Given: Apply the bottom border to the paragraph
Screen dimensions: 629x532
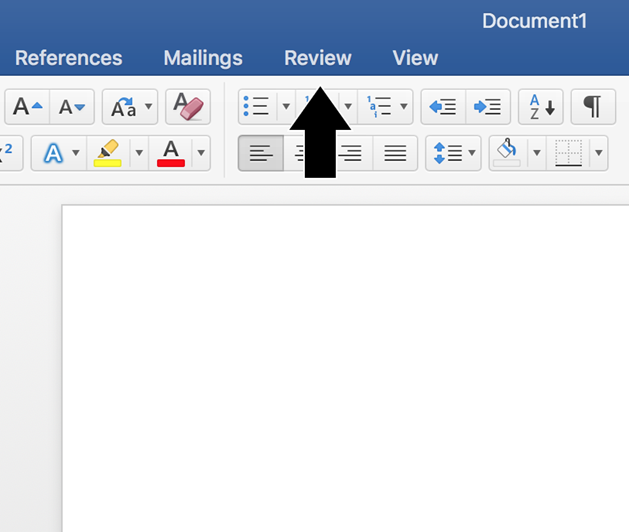Looking at the screenshot, I should [x=568, y=153].
